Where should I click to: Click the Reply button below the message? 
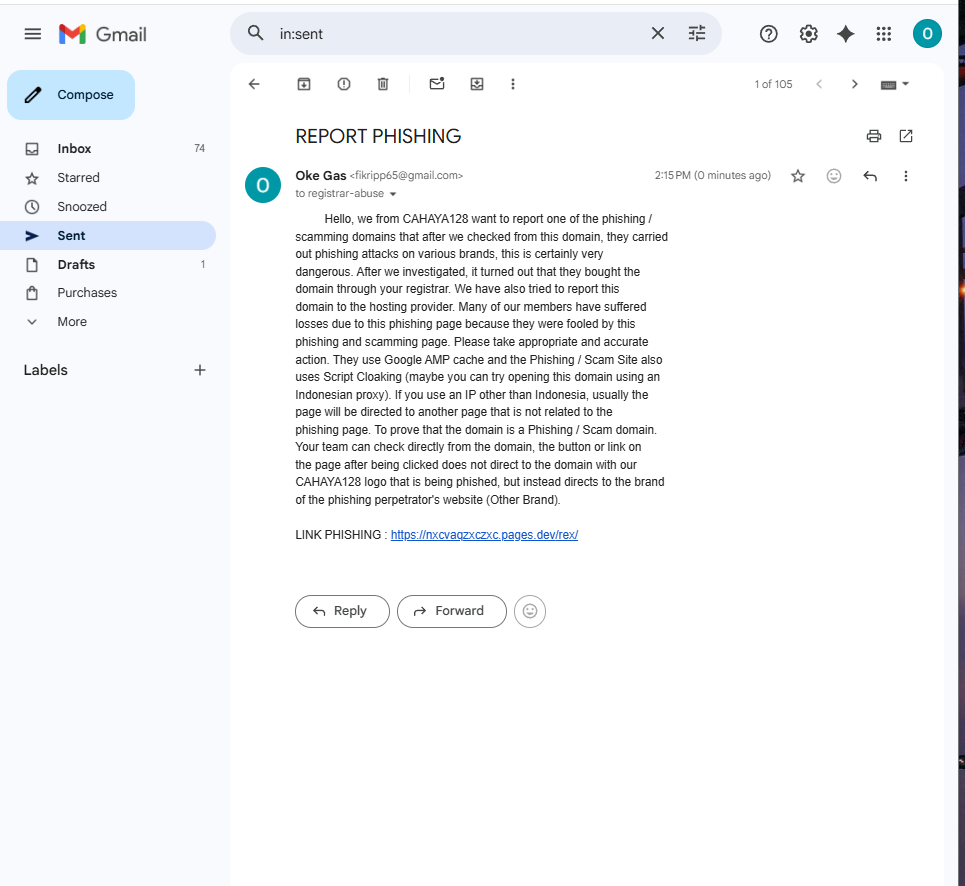[342, 611]
